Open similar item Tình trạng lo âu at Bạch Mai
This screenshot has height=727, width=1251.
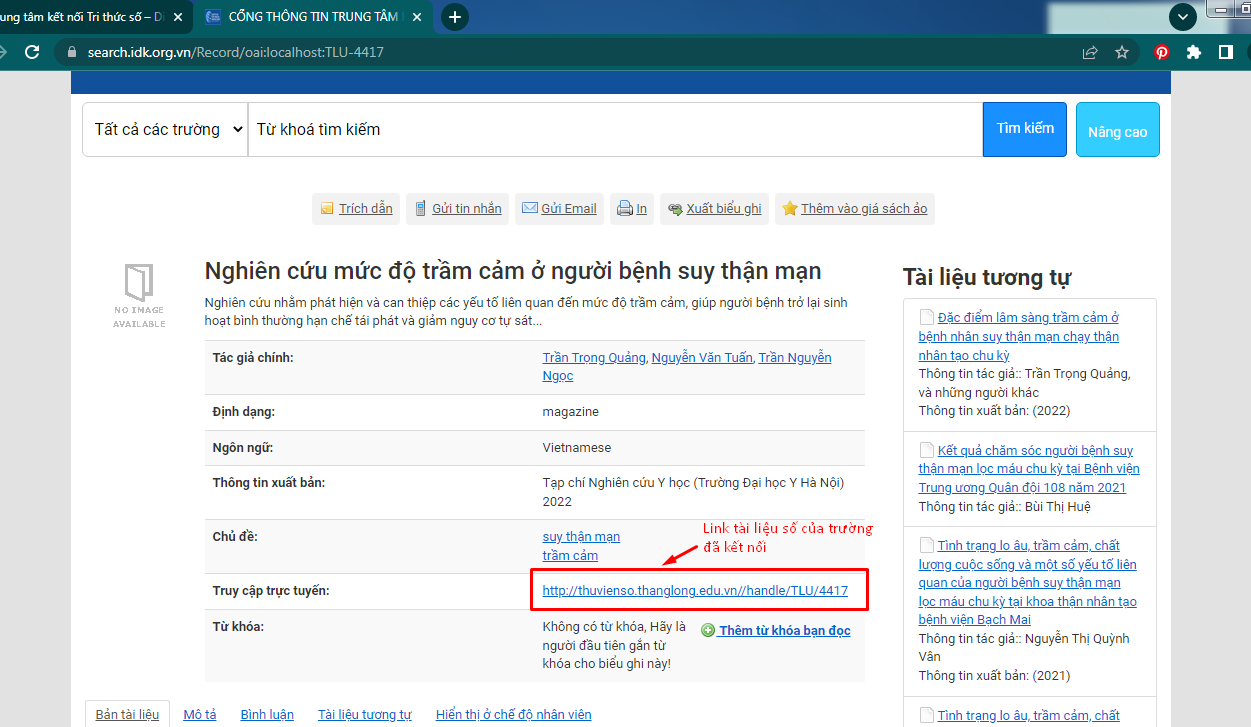click(x=1028, y=582)
